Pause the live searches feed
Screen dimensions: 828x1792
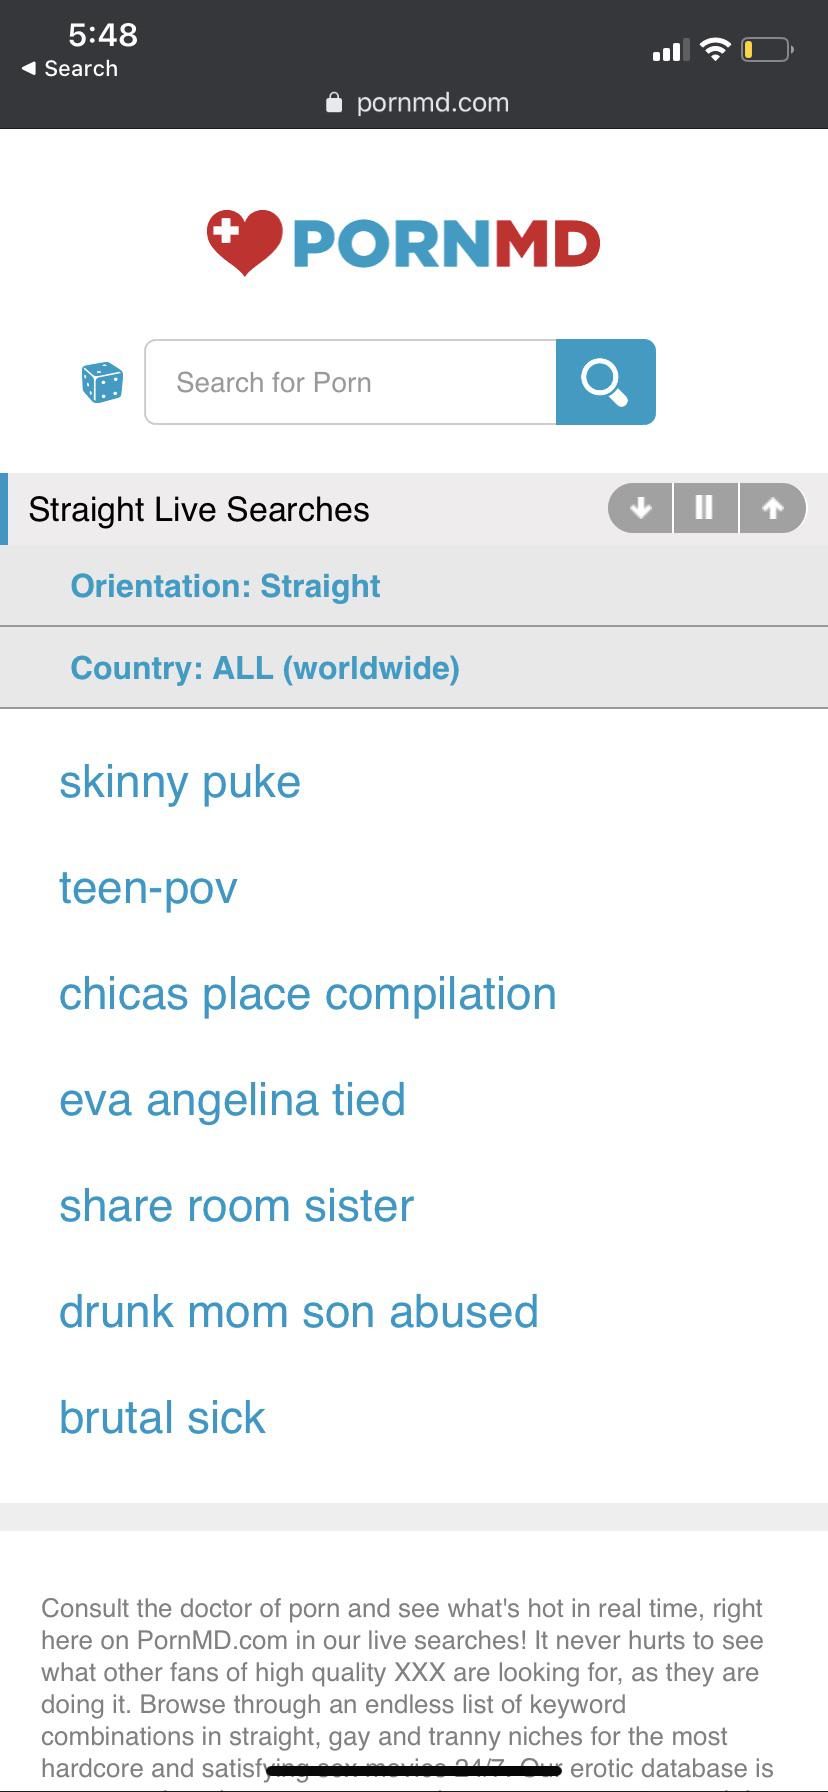[705, 508]
